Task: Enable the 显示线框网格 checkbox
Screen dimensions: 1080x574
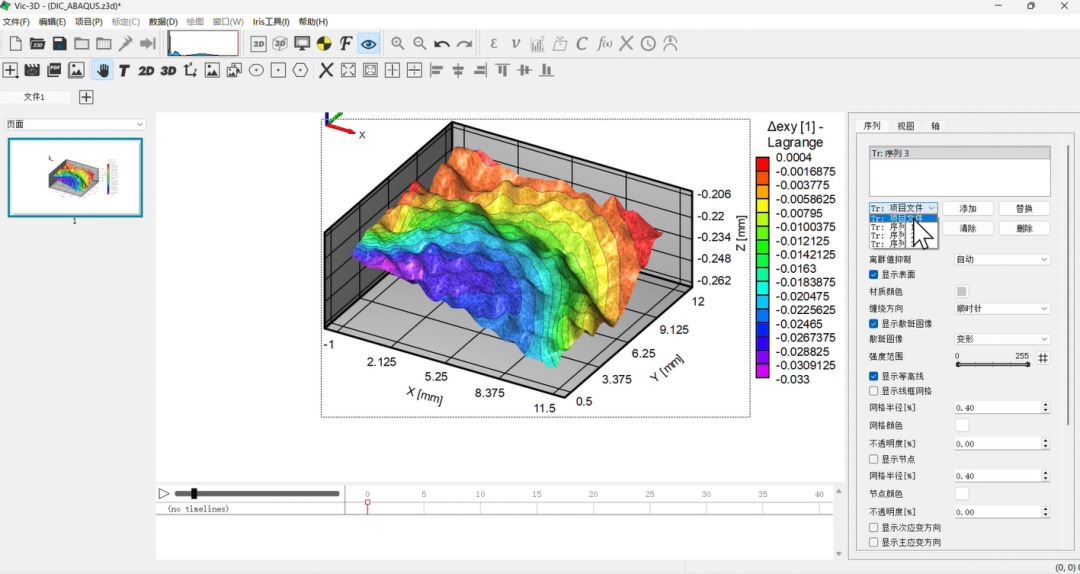Action: (x=874, y=391)
